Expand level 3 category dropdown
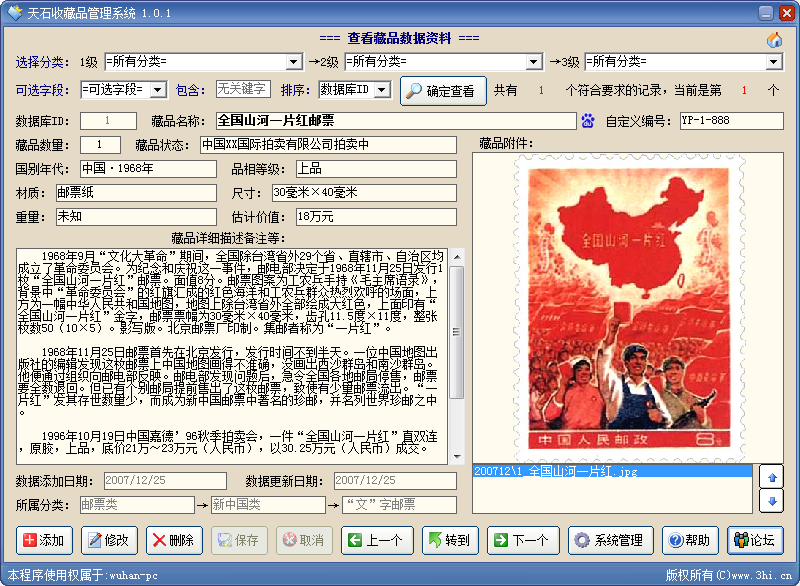Viewport: 800px width, 586px height. click(773, 62)
